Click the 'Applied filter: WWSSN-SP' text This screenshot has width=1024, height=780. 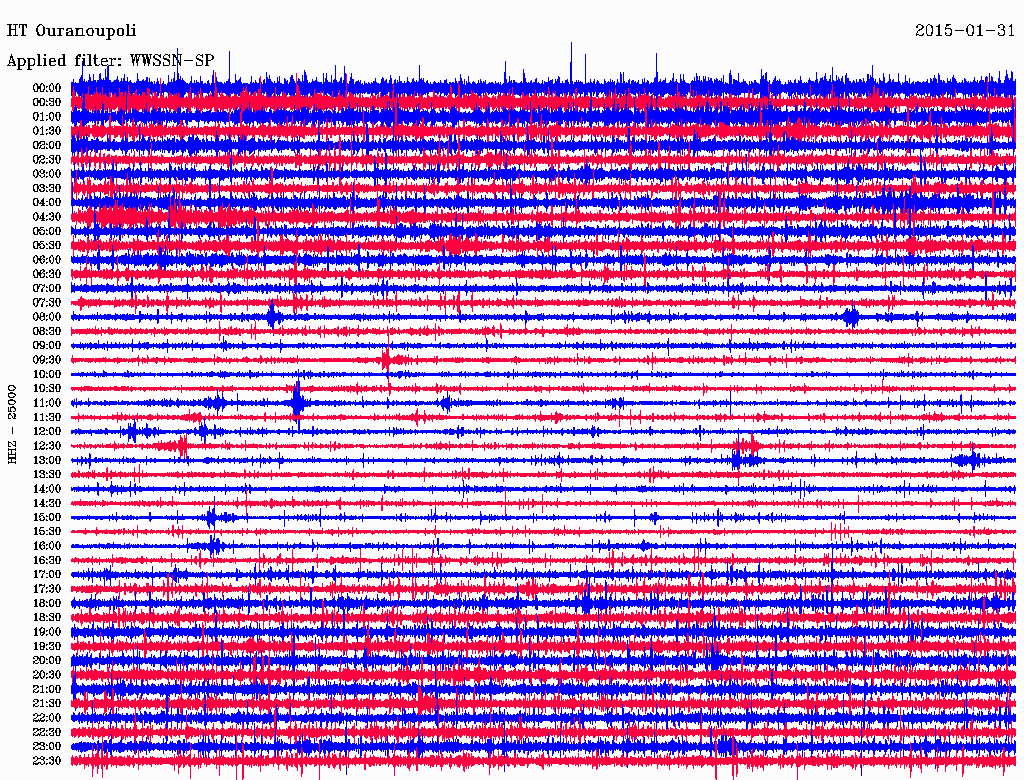(x=110, y=61)
